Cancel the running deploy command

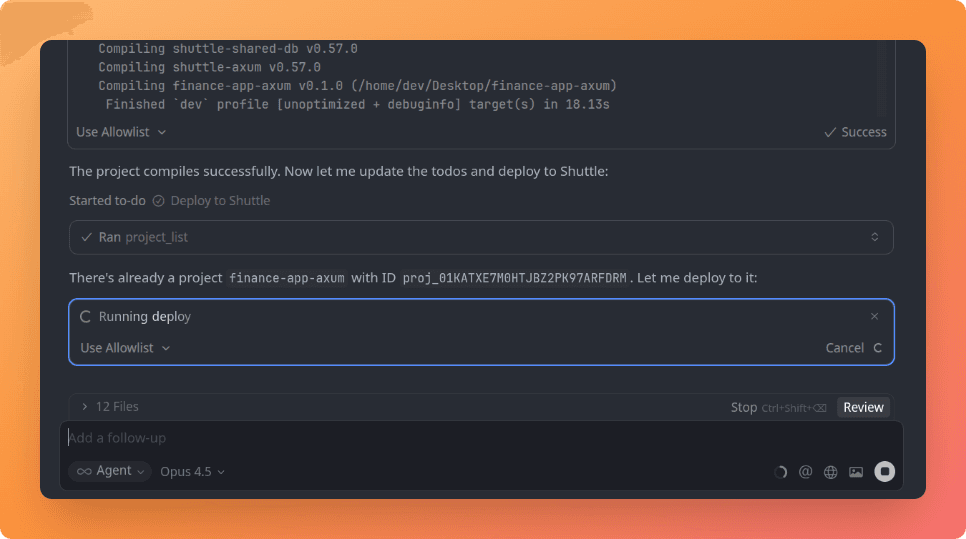(x=844, y=348)
